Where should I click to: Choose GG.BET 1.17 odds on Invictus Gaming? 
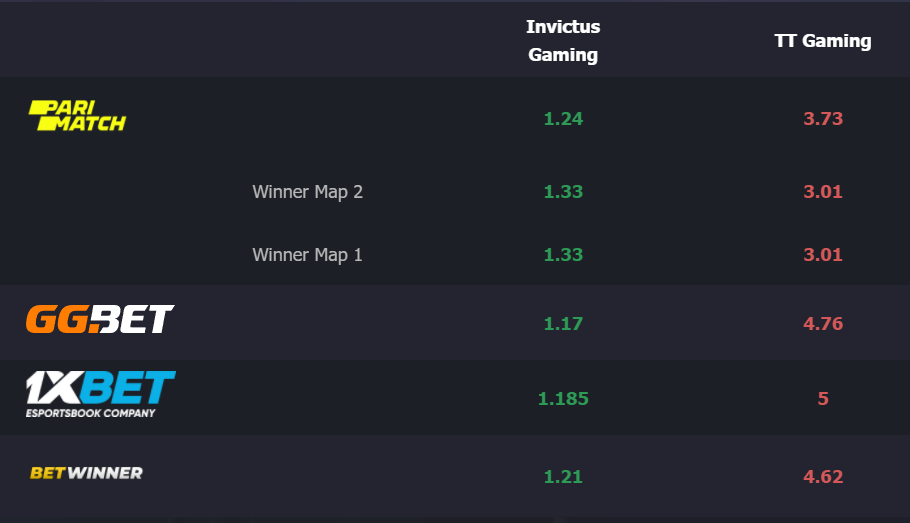tap(563, 323)
